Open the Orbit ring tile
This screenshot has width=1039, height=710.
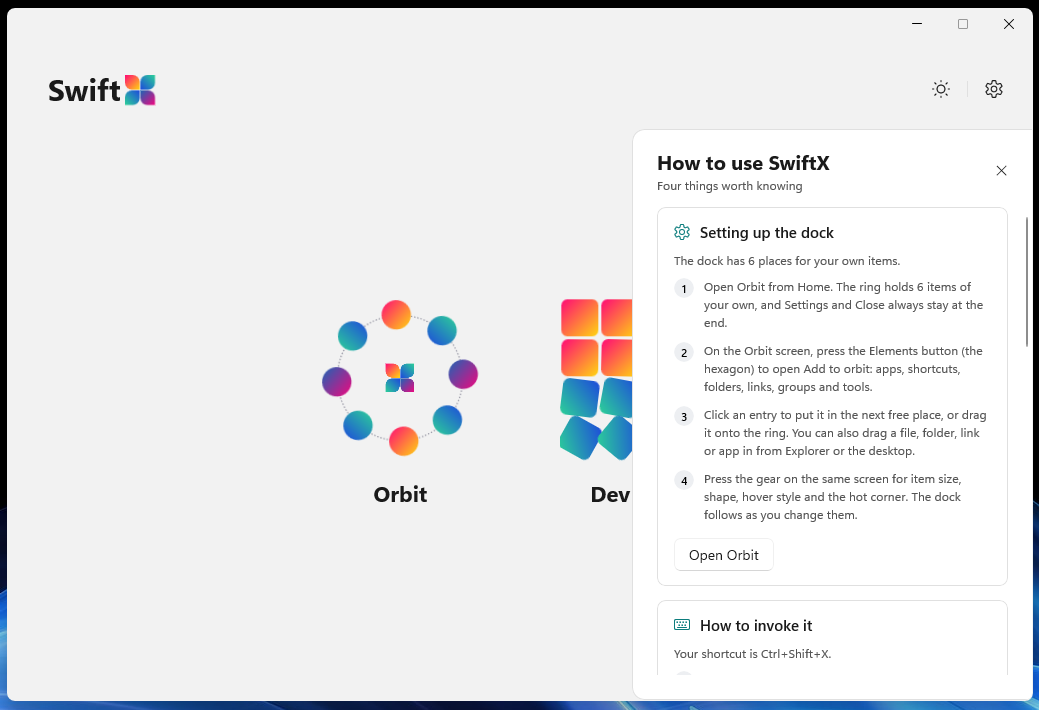pyautogui.click(x=400, y=378)
